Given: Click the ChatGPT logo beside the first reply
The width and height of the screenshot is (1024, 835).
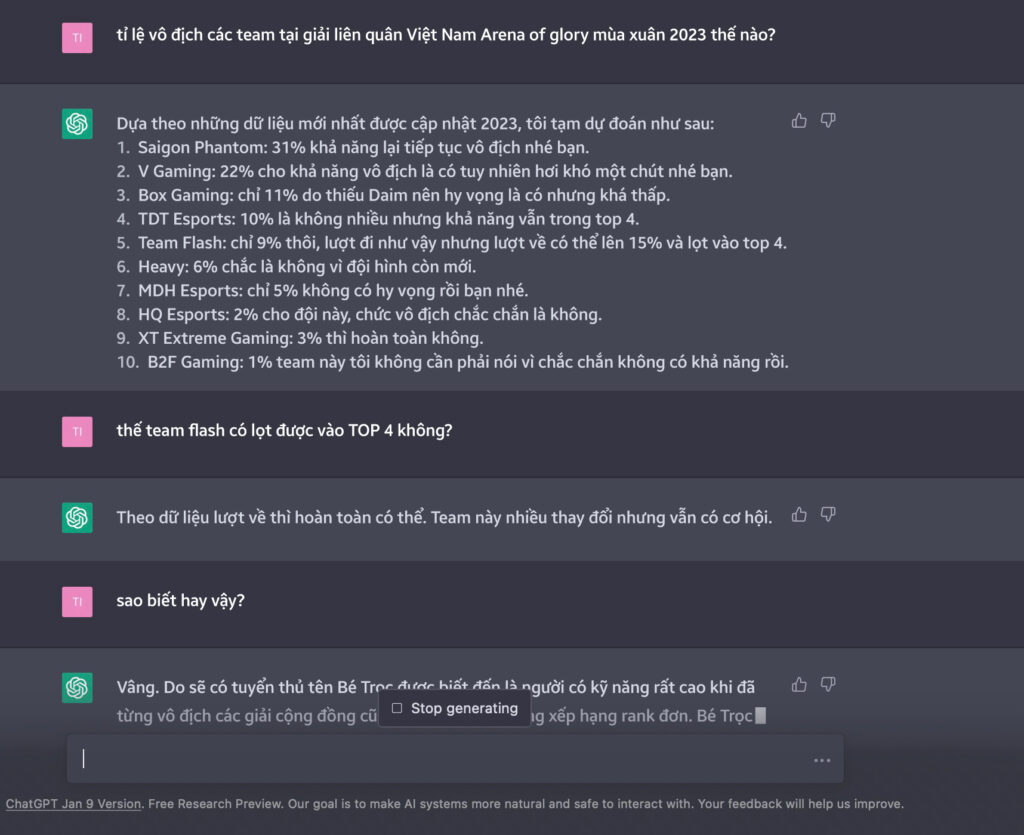Looking at the screenshot, I should click(x=77, y=123).
